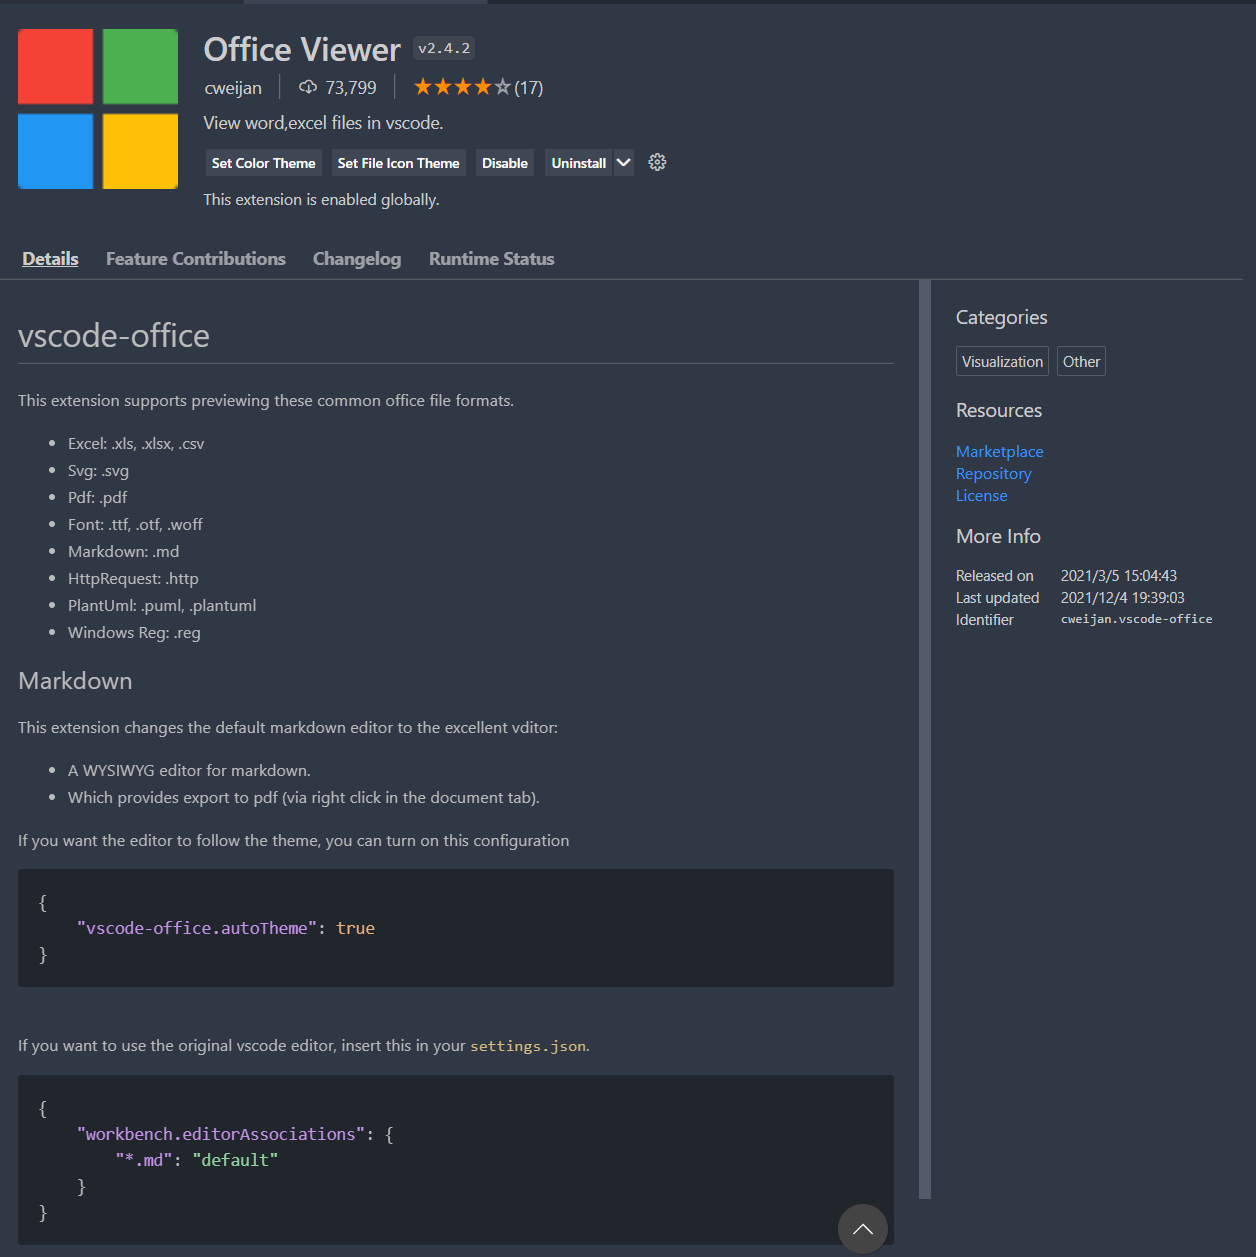Select the Runtime Status tab
The image size is (1256, 1257).
(491, 259)
